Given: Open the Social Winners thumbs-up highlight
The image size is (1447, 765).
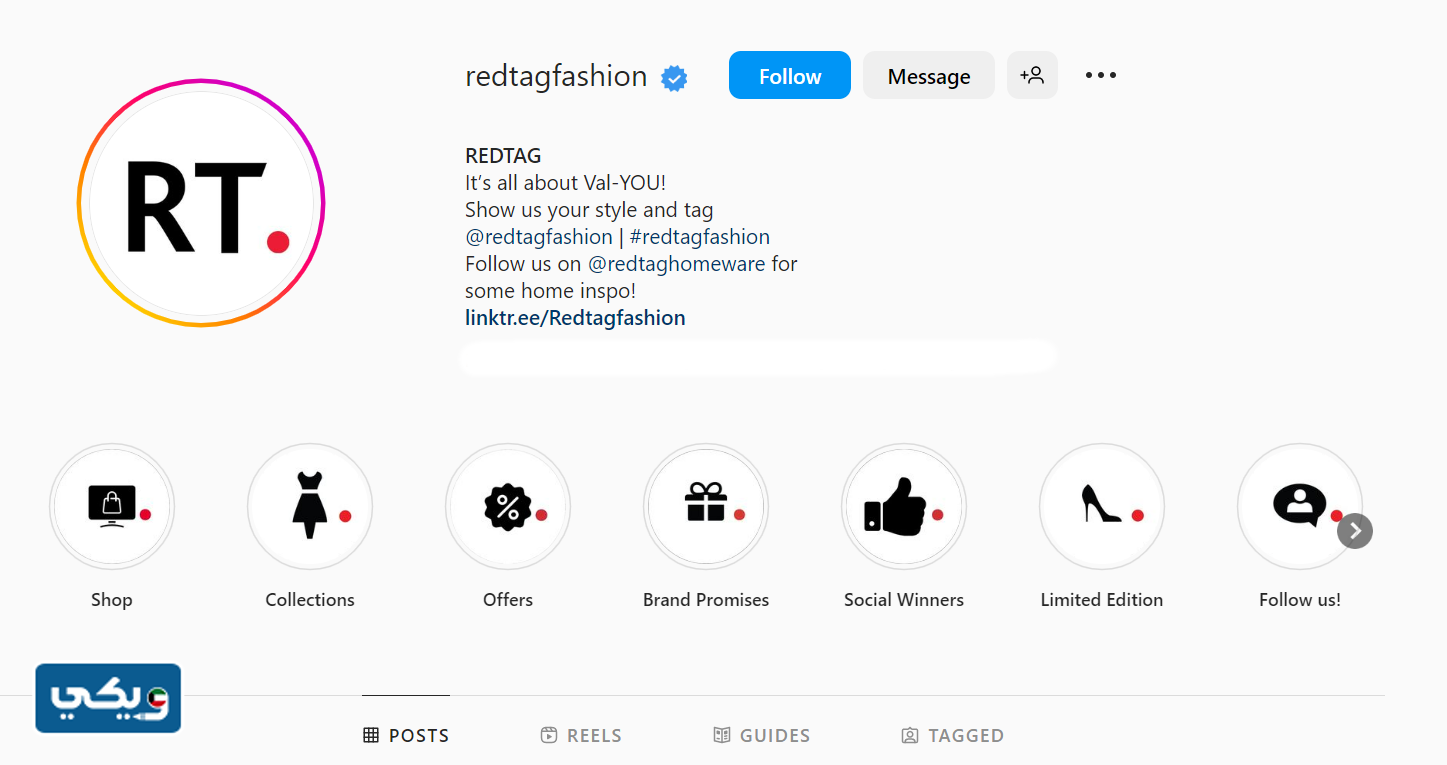Looking at the screenshot, I should point(904,507).
